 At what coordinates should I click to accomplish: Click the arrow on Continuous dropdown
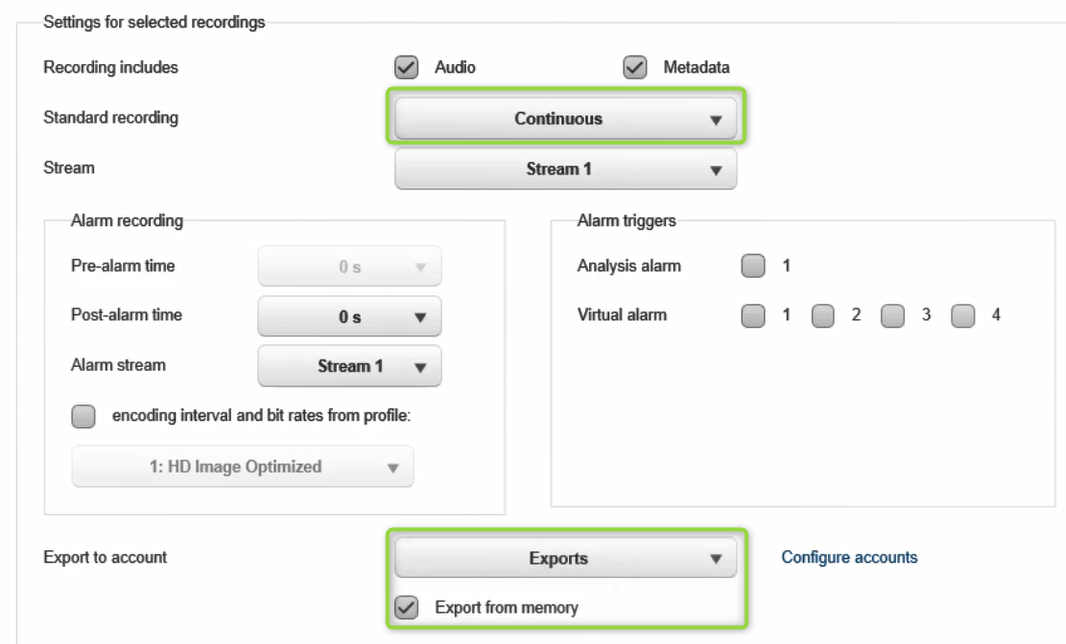[x=715, y=120]
